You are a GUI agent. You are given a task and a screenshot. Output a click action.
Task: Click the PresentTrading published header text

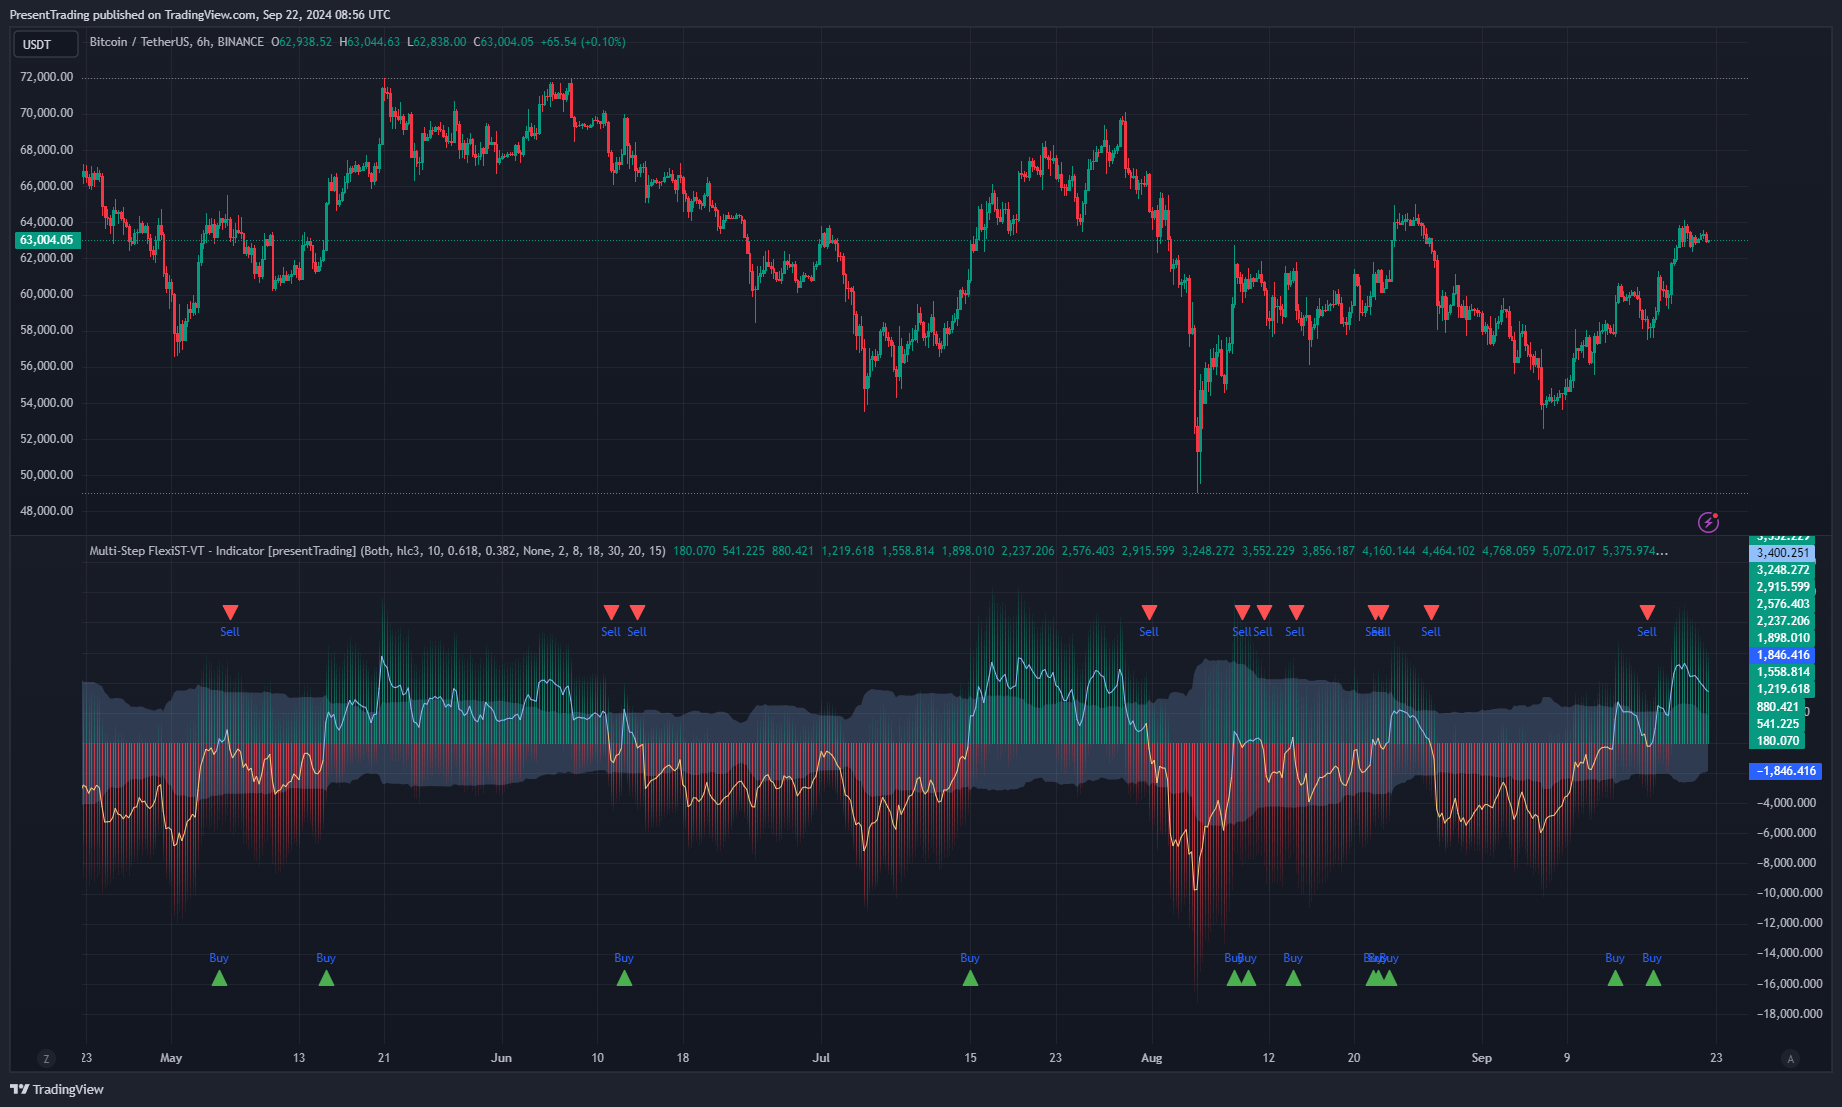200,15
